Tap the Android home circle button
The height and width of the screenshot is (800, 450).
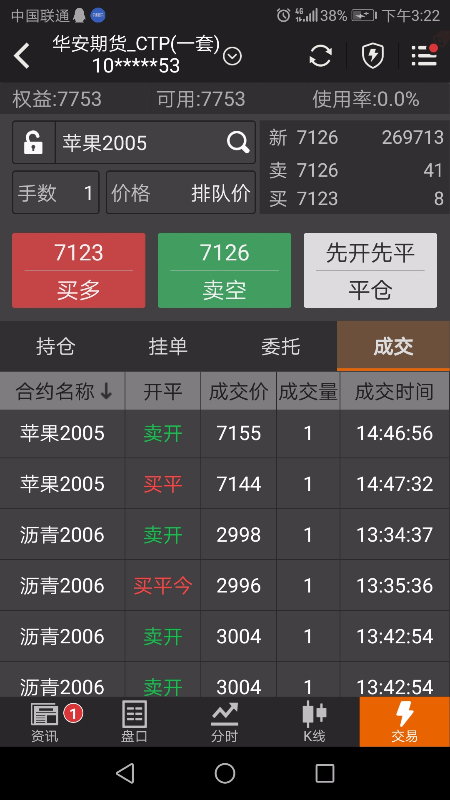224,773
